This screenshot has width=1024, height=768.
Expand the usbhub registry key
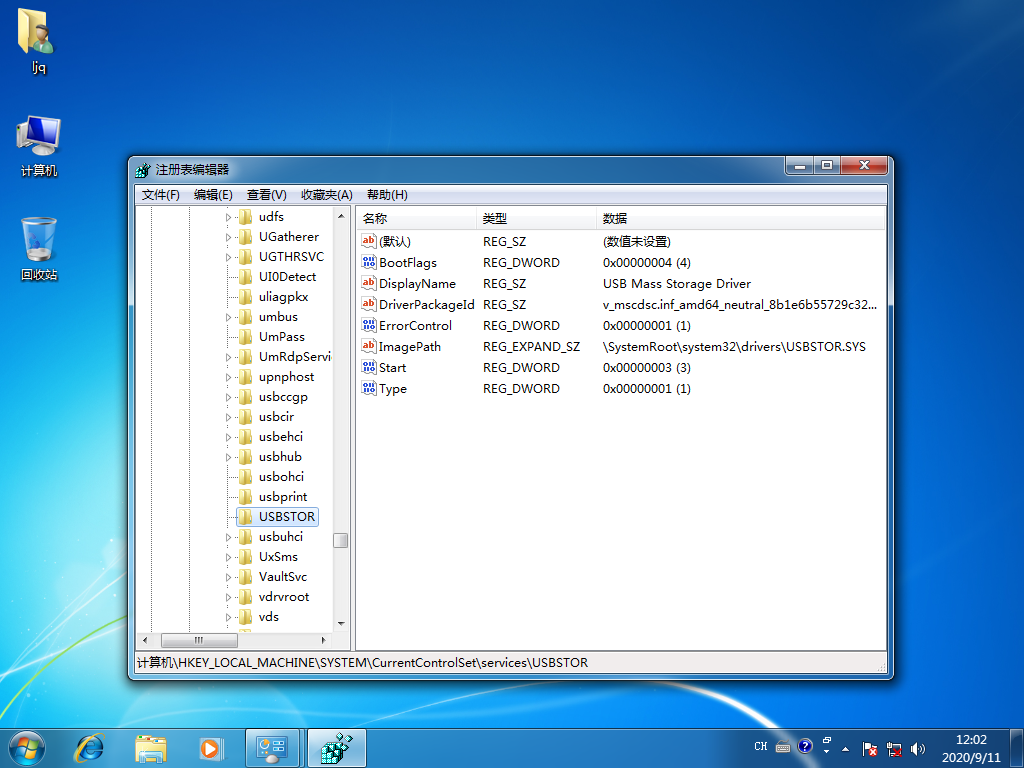click(x=227, y=456)
